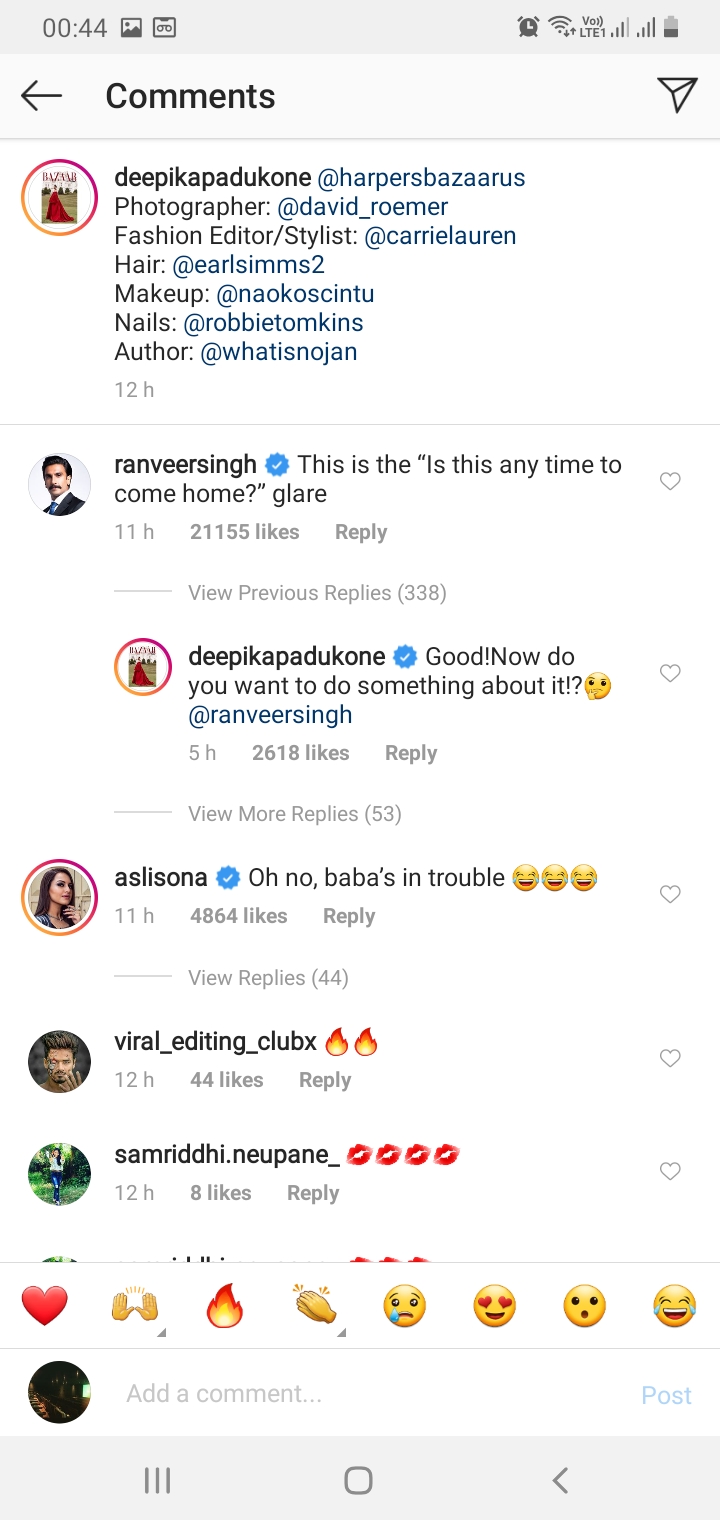Tap the back arrow in Comments header
Viewport: 720px width, 1520px height.
pyautogui.click(x=42, y=96)
